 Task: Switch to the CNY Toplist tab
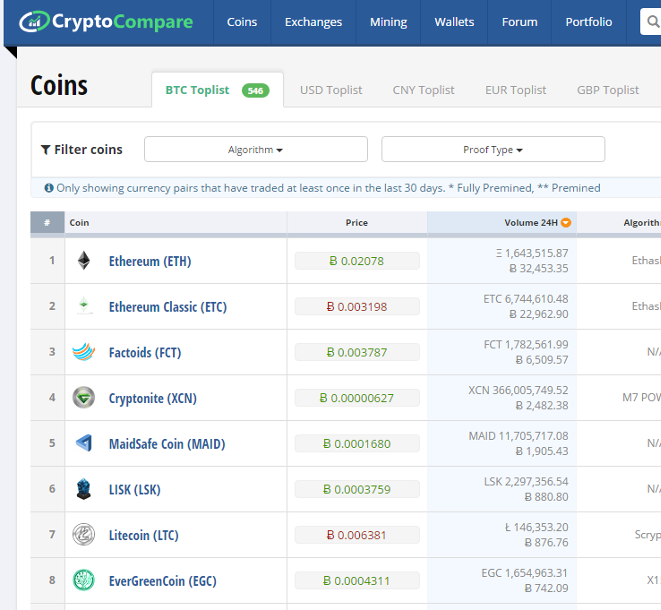(424, 90)
